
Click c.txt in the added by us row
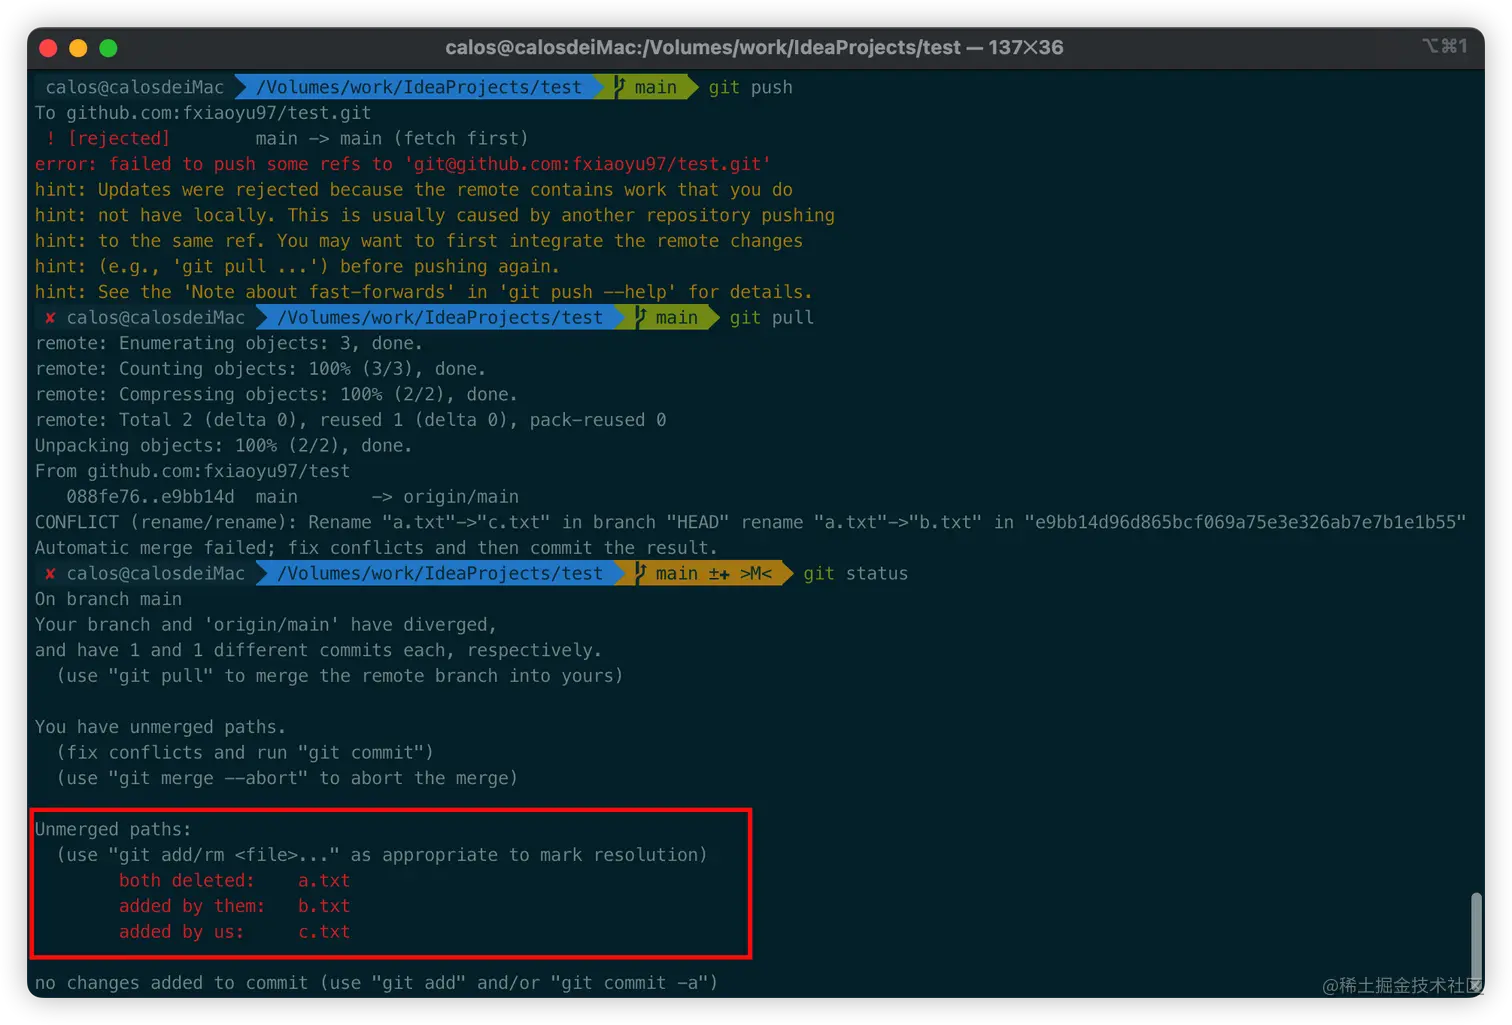(324, 932)
